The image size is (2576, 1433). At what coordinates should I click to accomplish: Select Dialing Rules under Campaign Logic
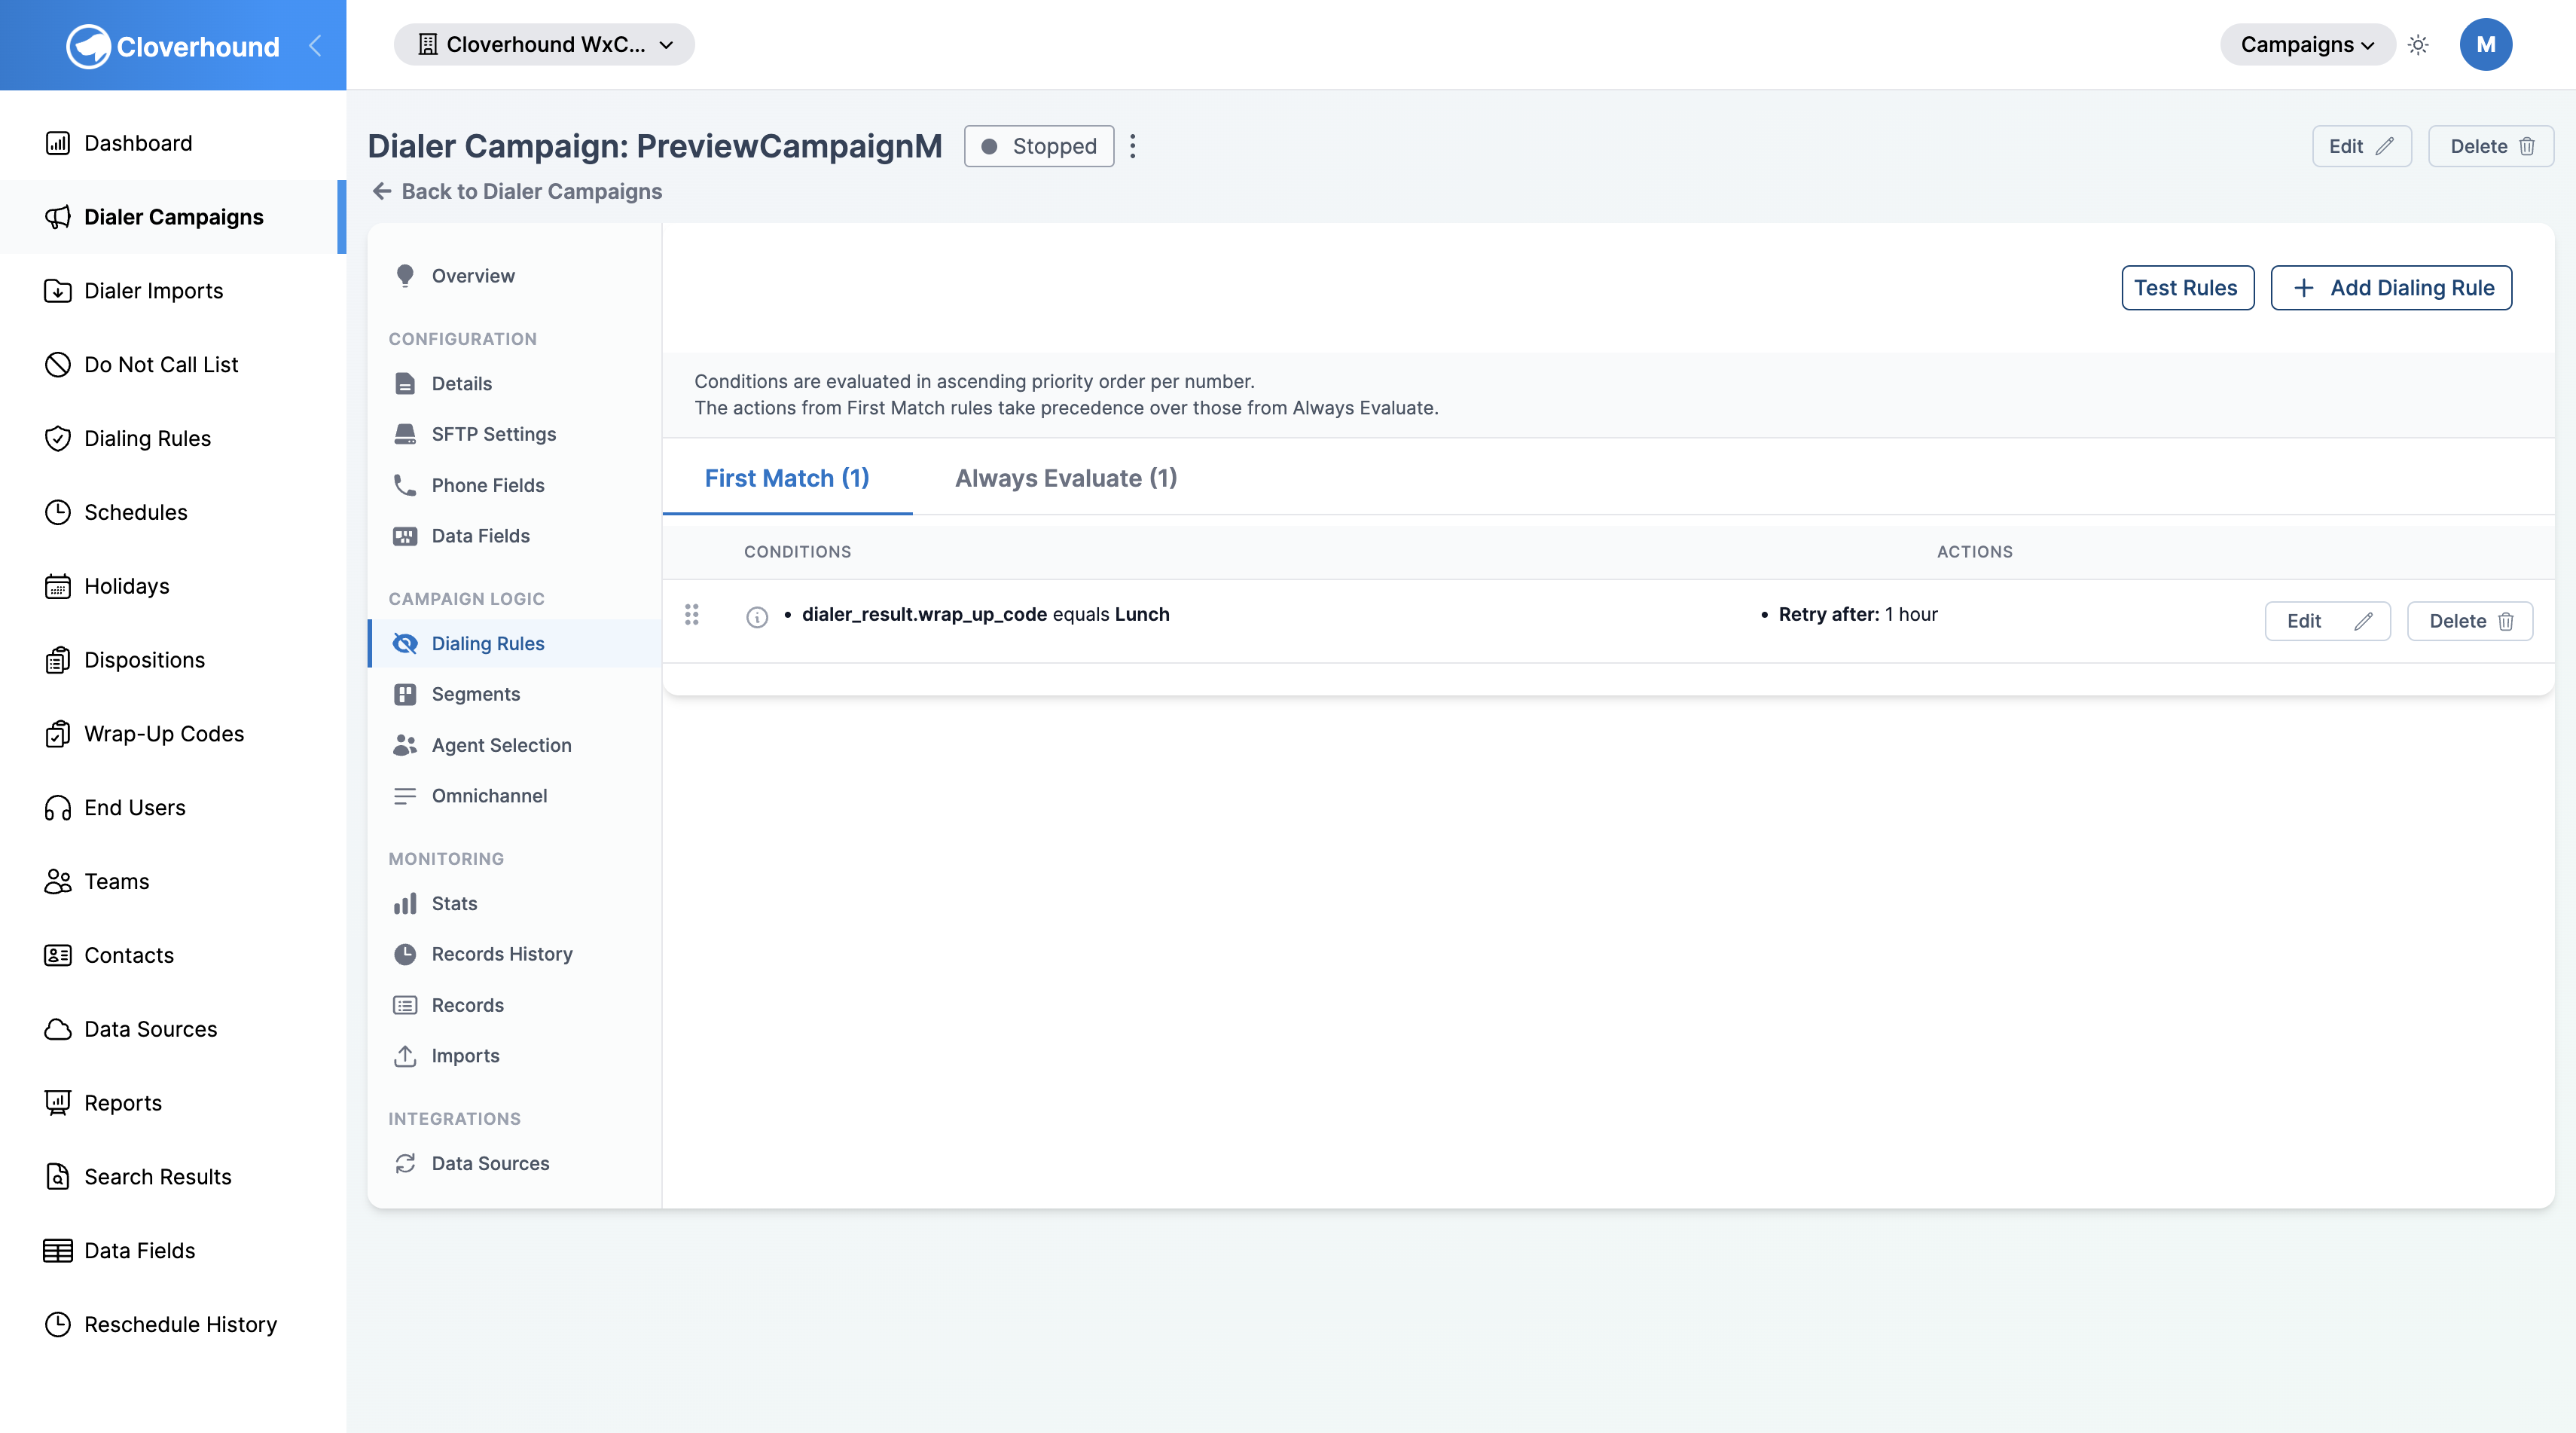[x=514, y=643]
